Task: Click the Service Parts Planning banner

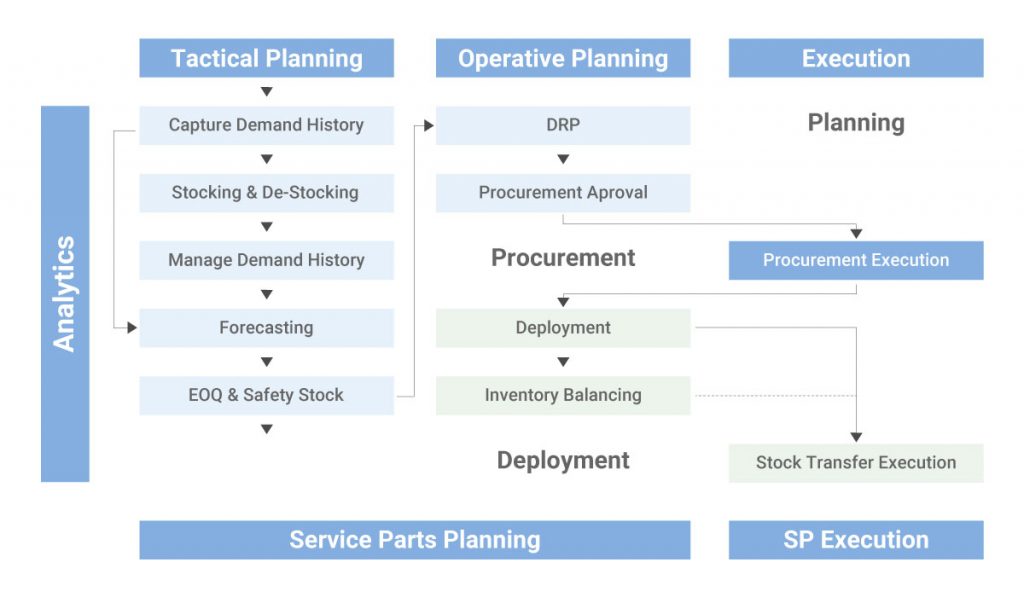Action: 415,540
